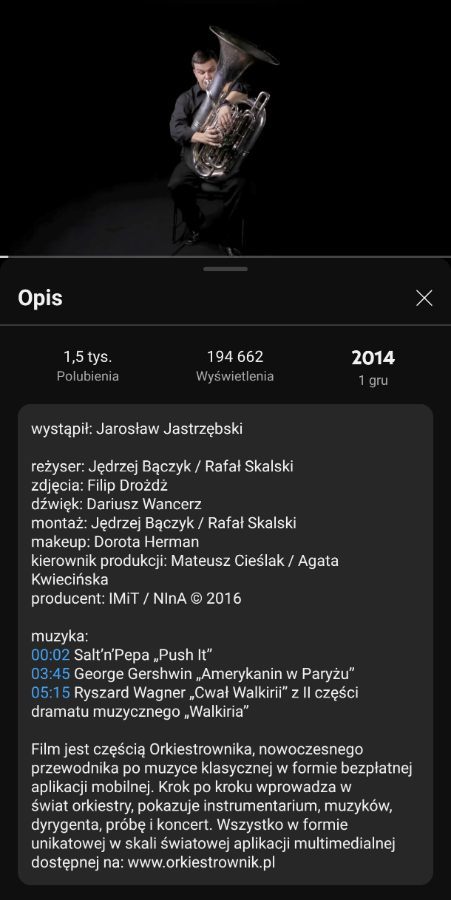This screenshot has height=900, width=451.
Task: Tap the producent: IMiT / NInA line
Action: coord(136,599)
